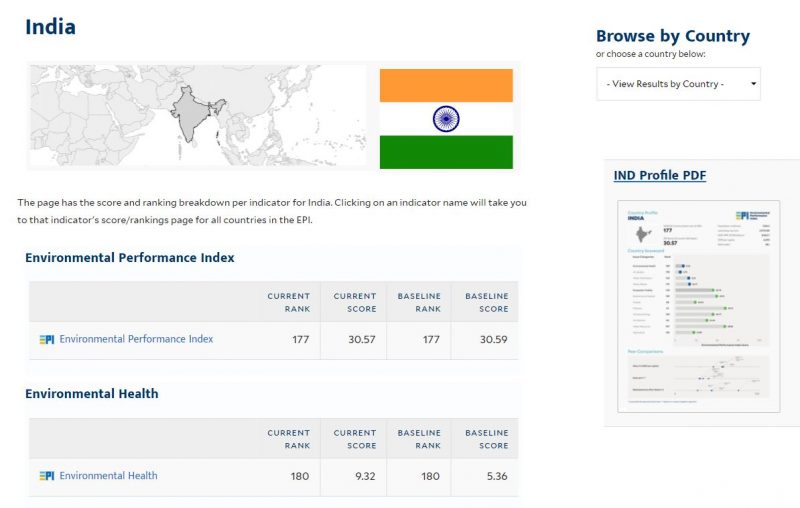800x508 pixels.
Task: Click the India page heading
Action: [x=51, y=27]
